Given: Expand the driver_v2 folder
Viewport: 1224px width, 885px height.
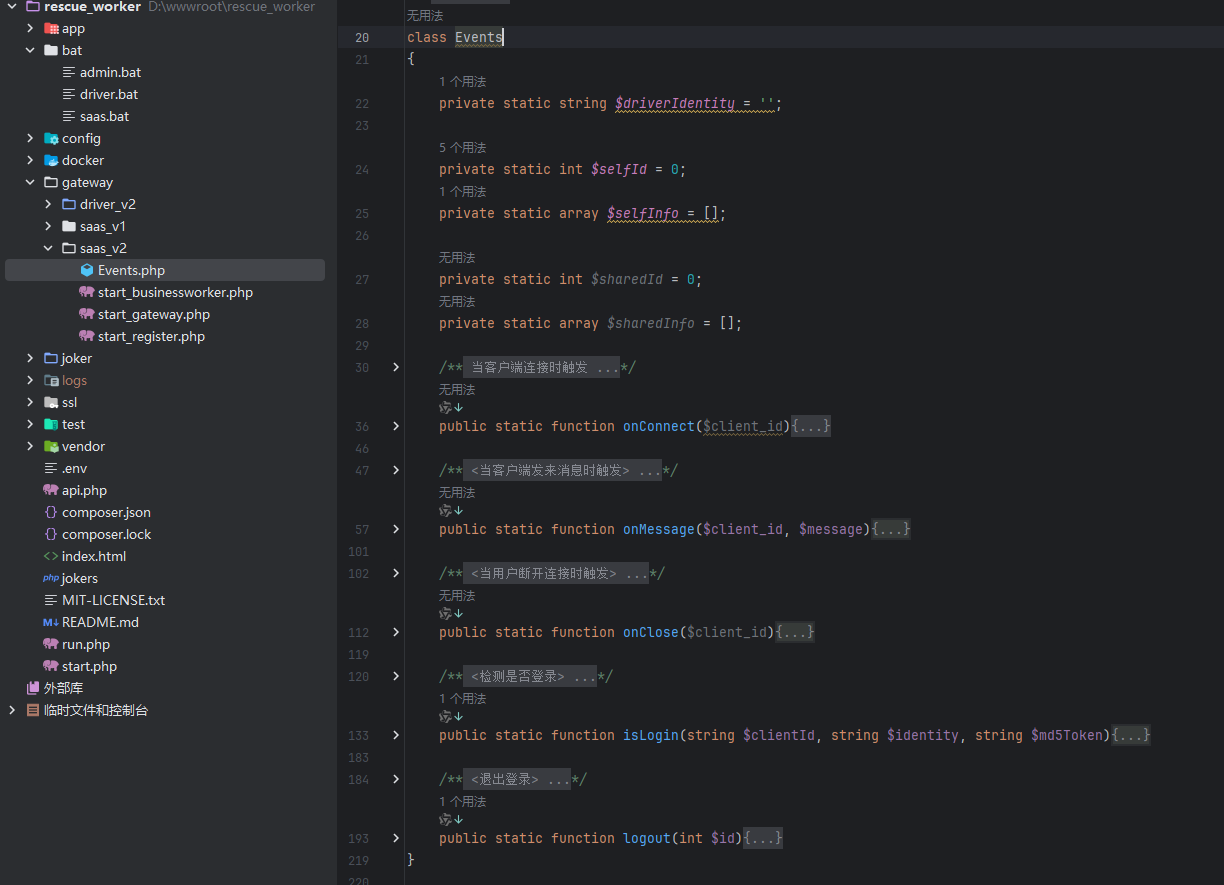Looking at the screenshot, I should click(48, 205).
